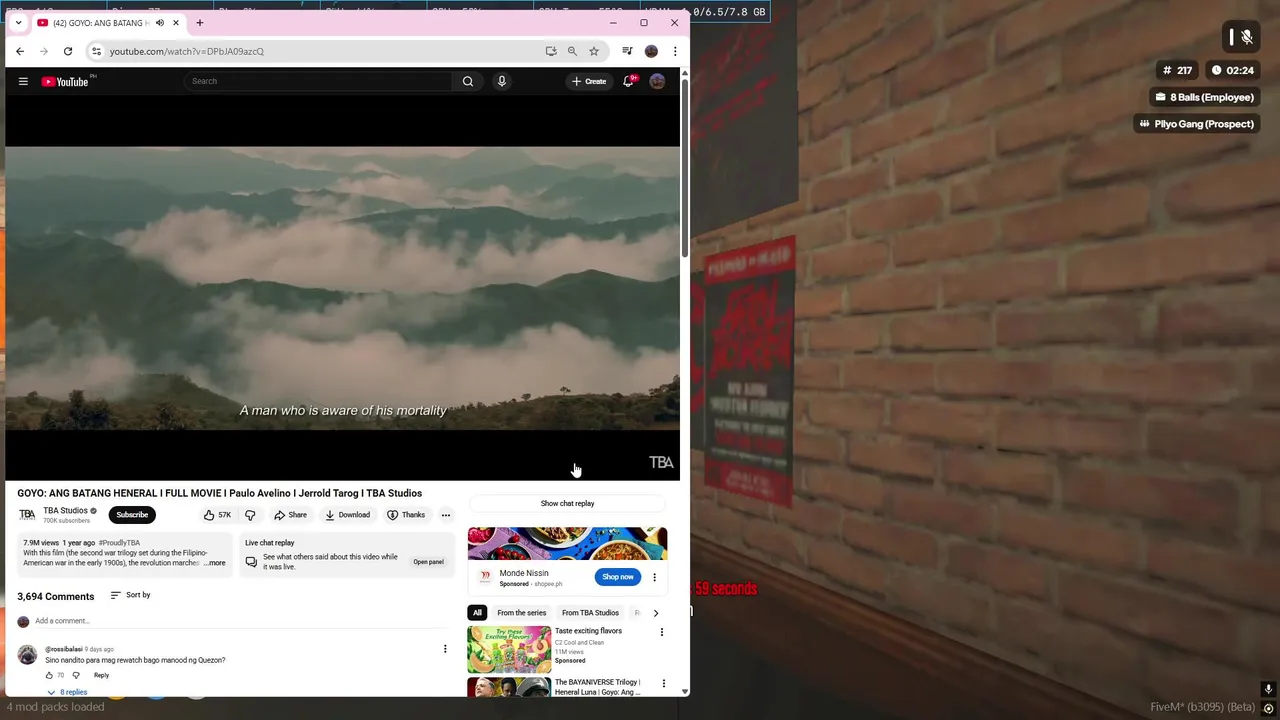Image resolution: width=1280 pixels, height=720 pixels.
Task: Open TBA Studios channel avatar
Action: pyautogui.click(x=27, y=515)
